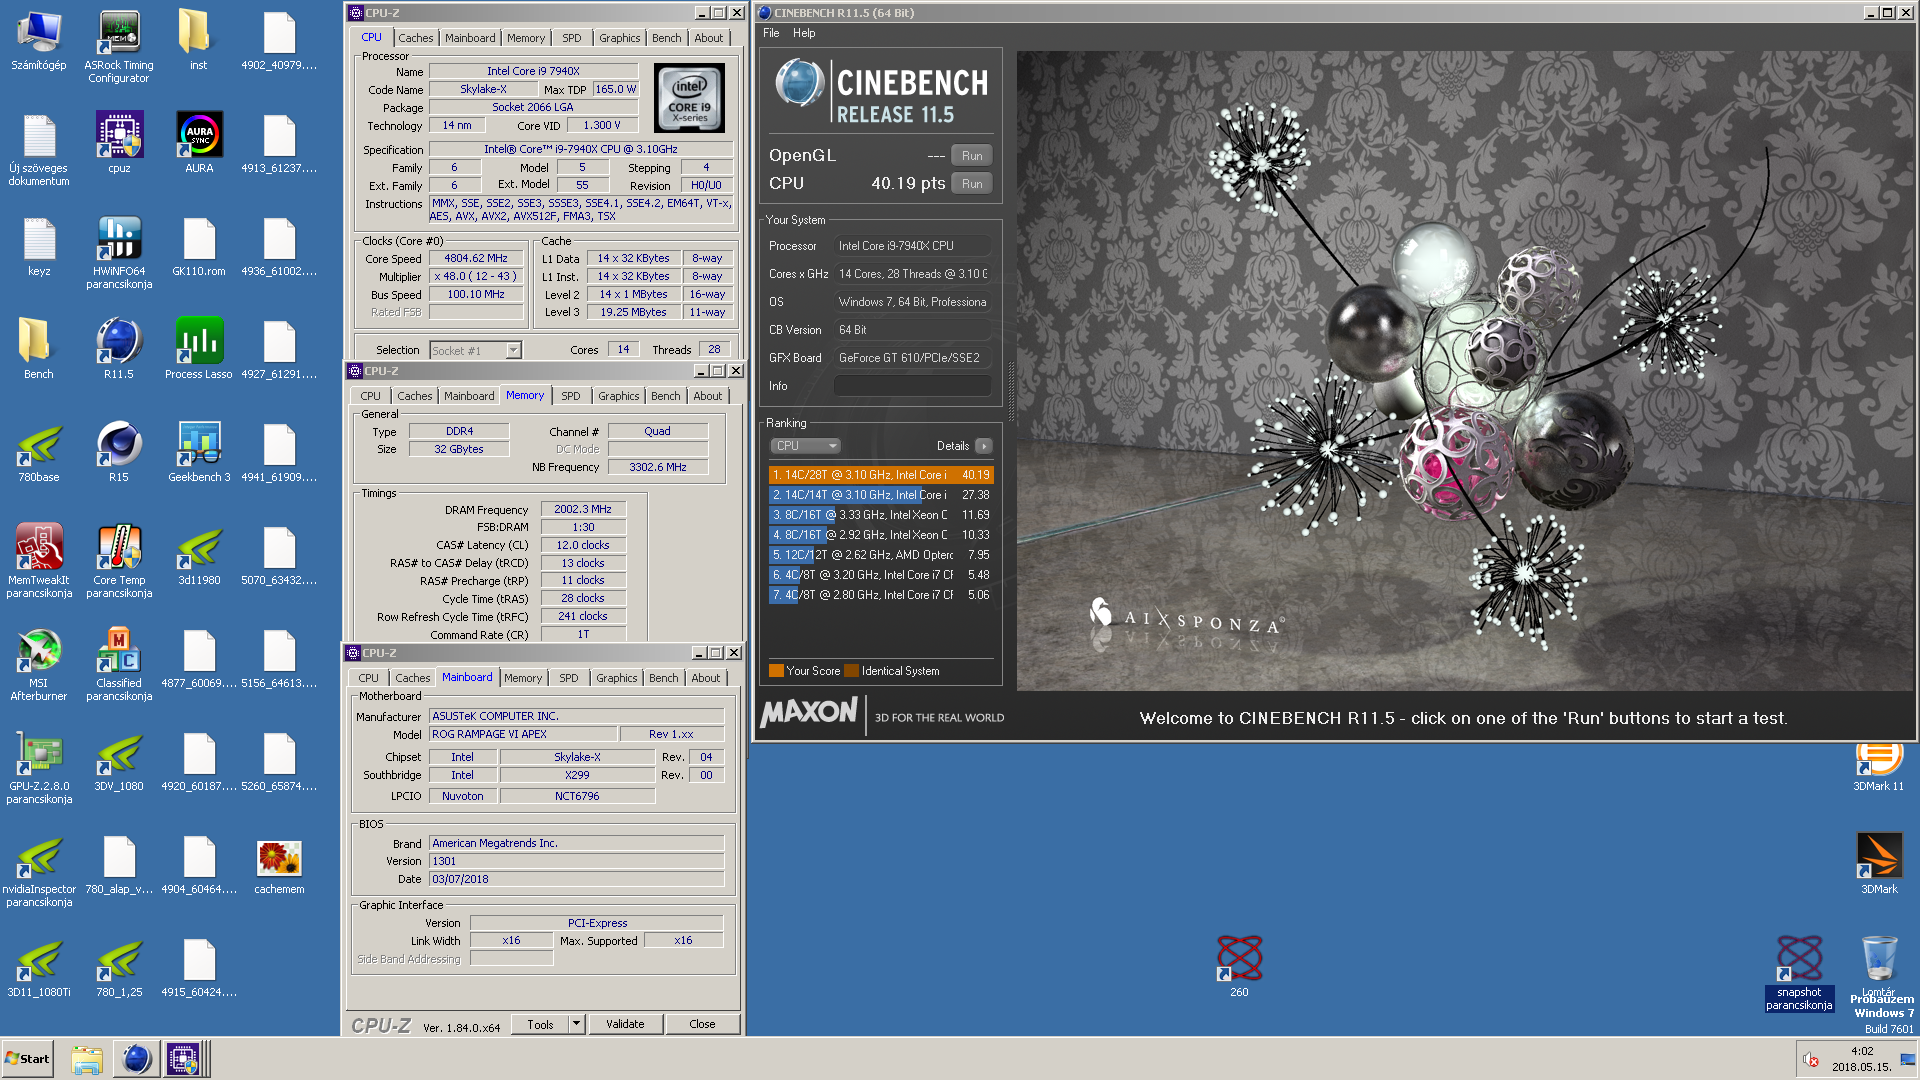Launch GPU-Z.2.8.0 shortcut
1920x1080 pixels.
coord(38,767)
